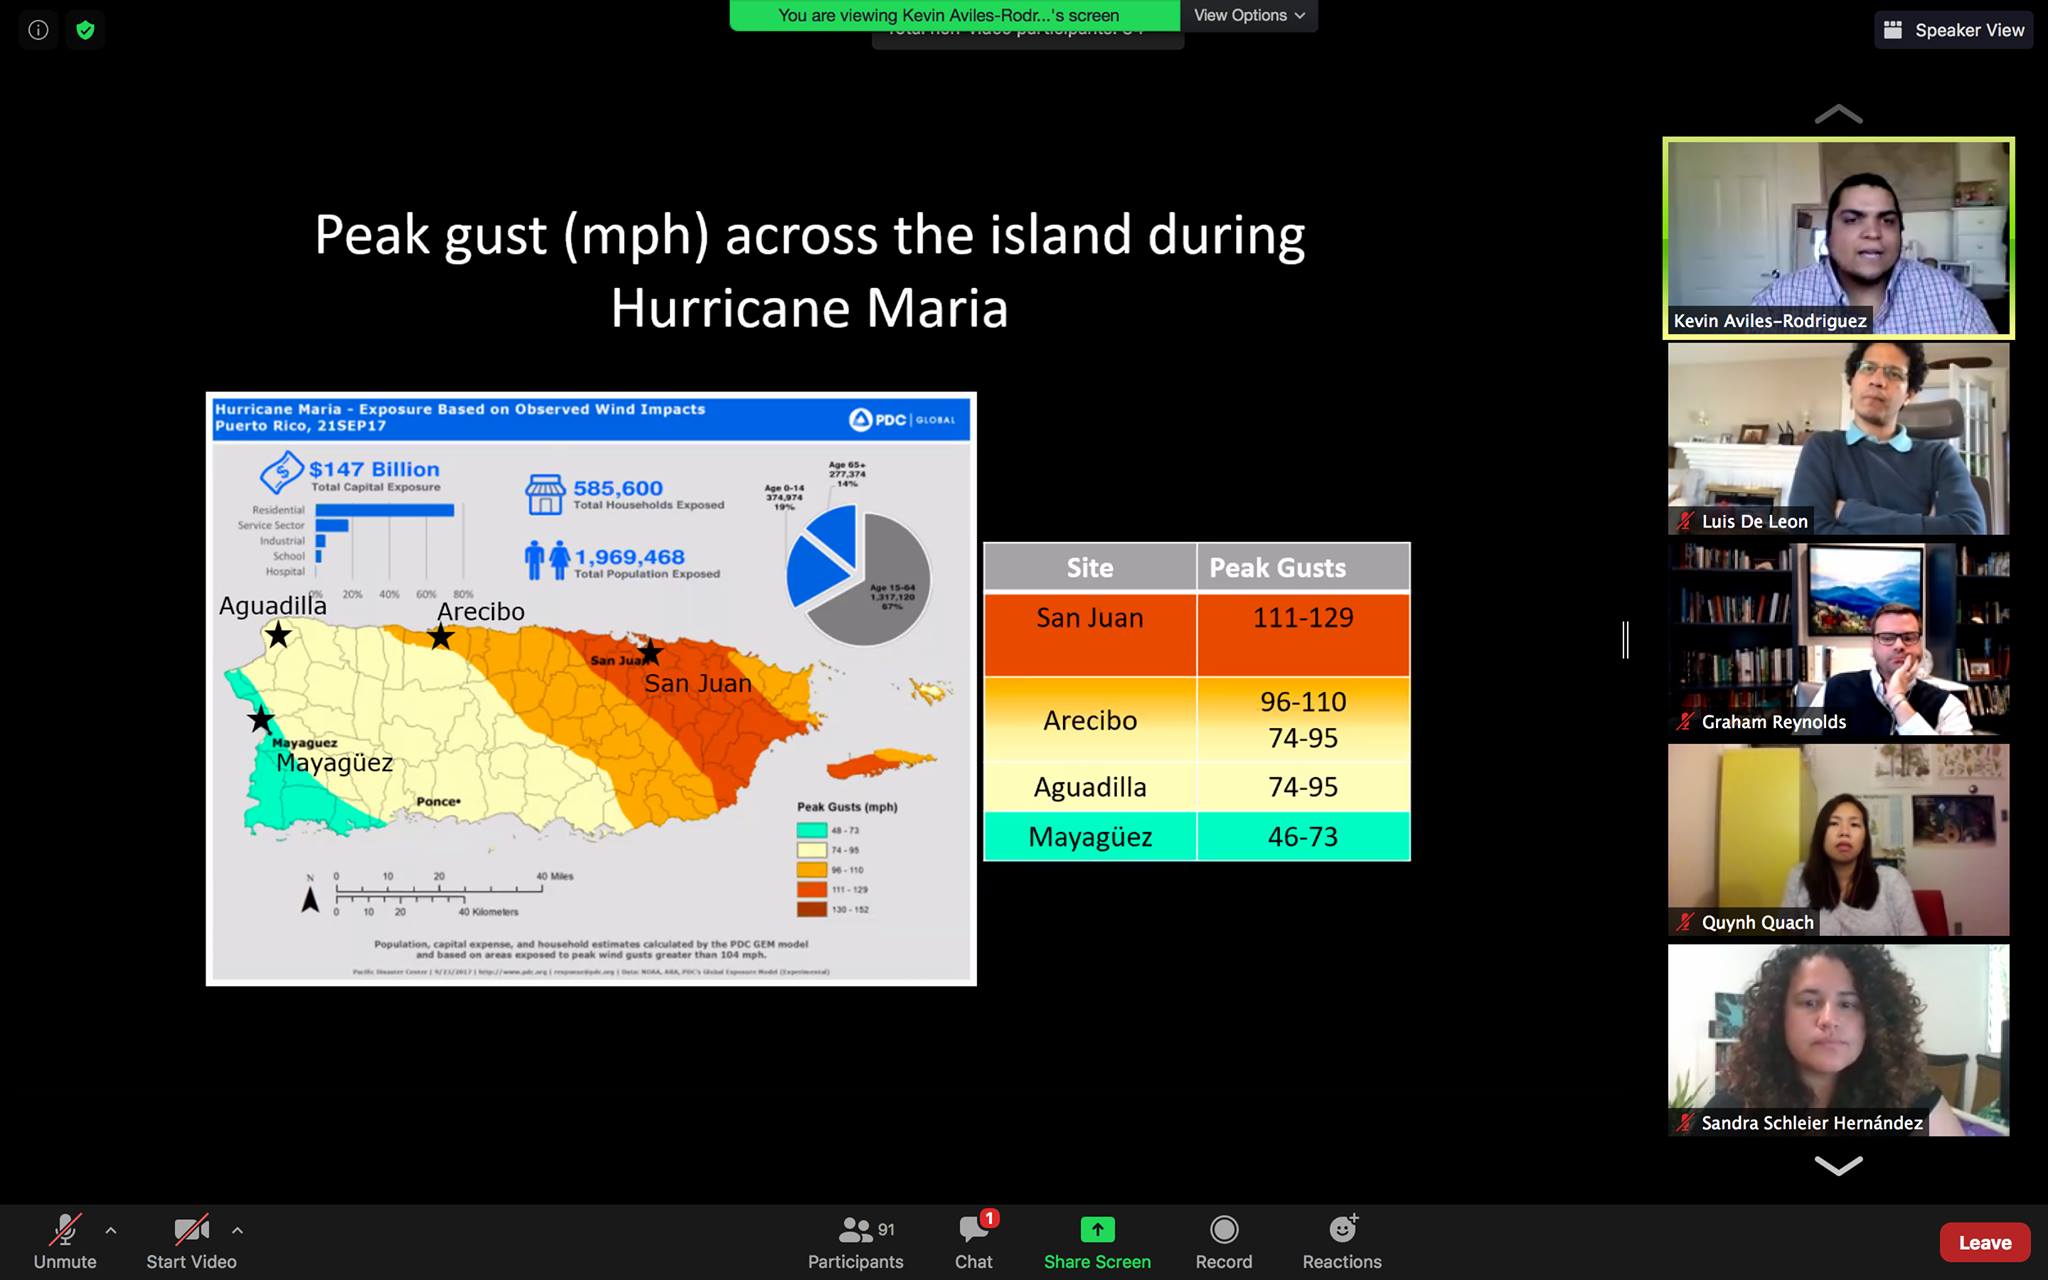Click the 'San Juan' table cell

(x=1090, y=634)
